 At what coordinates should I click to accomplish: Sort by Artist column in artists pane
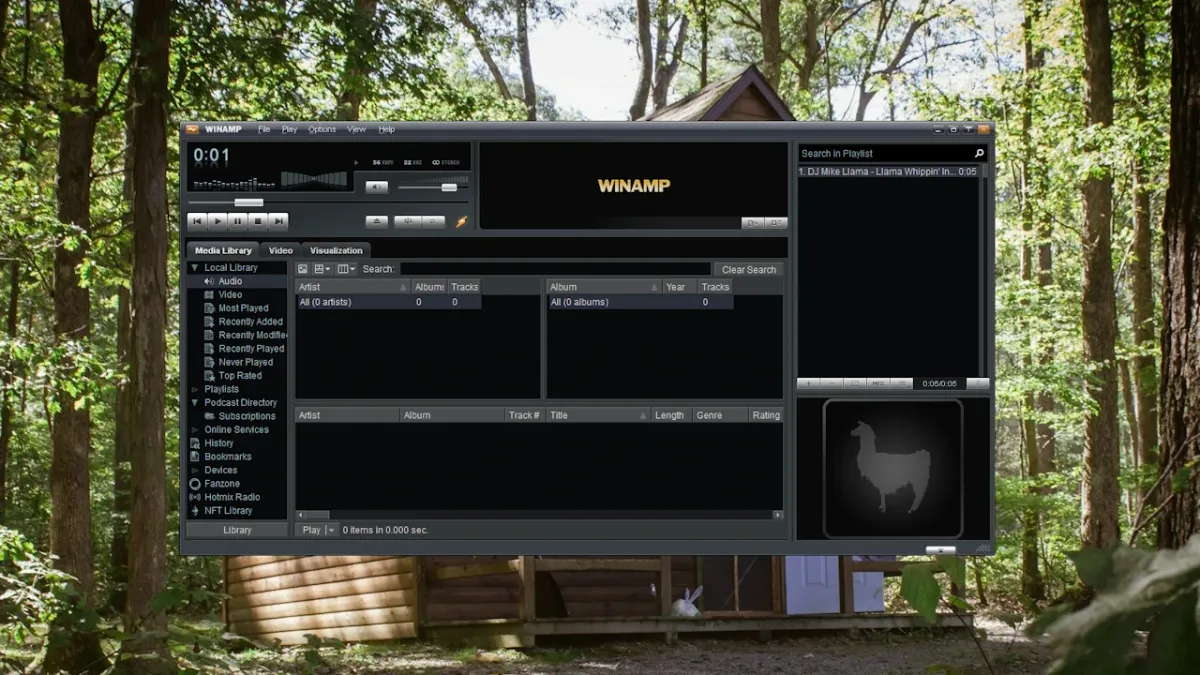click(x=354, y=287)
